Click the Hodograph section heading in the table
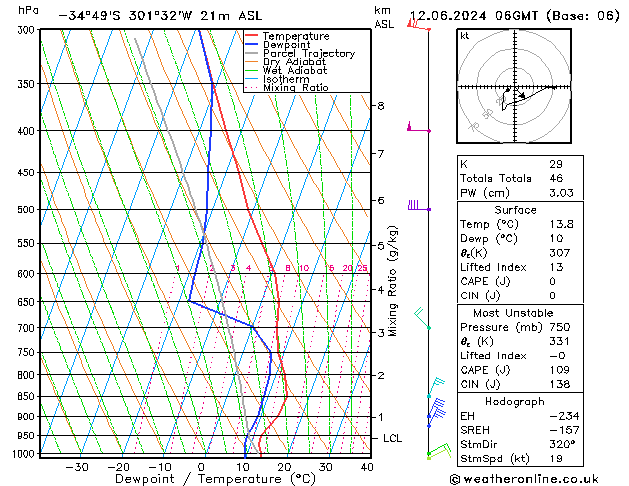629x486 pixels. [x=515, y=402]
